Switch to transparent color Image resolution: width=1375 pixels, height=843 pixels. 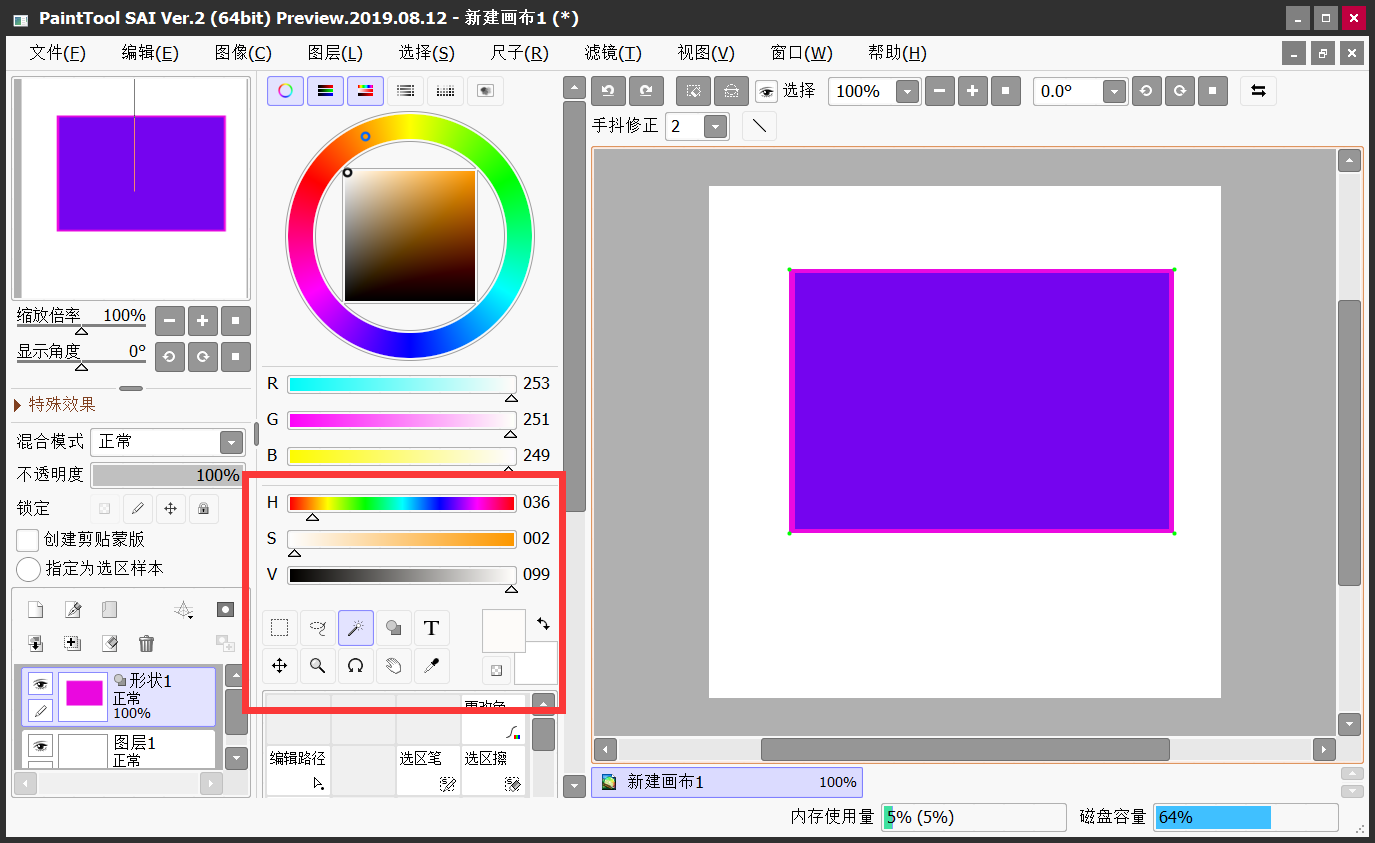pyautogui.click(x=496, y=670)
